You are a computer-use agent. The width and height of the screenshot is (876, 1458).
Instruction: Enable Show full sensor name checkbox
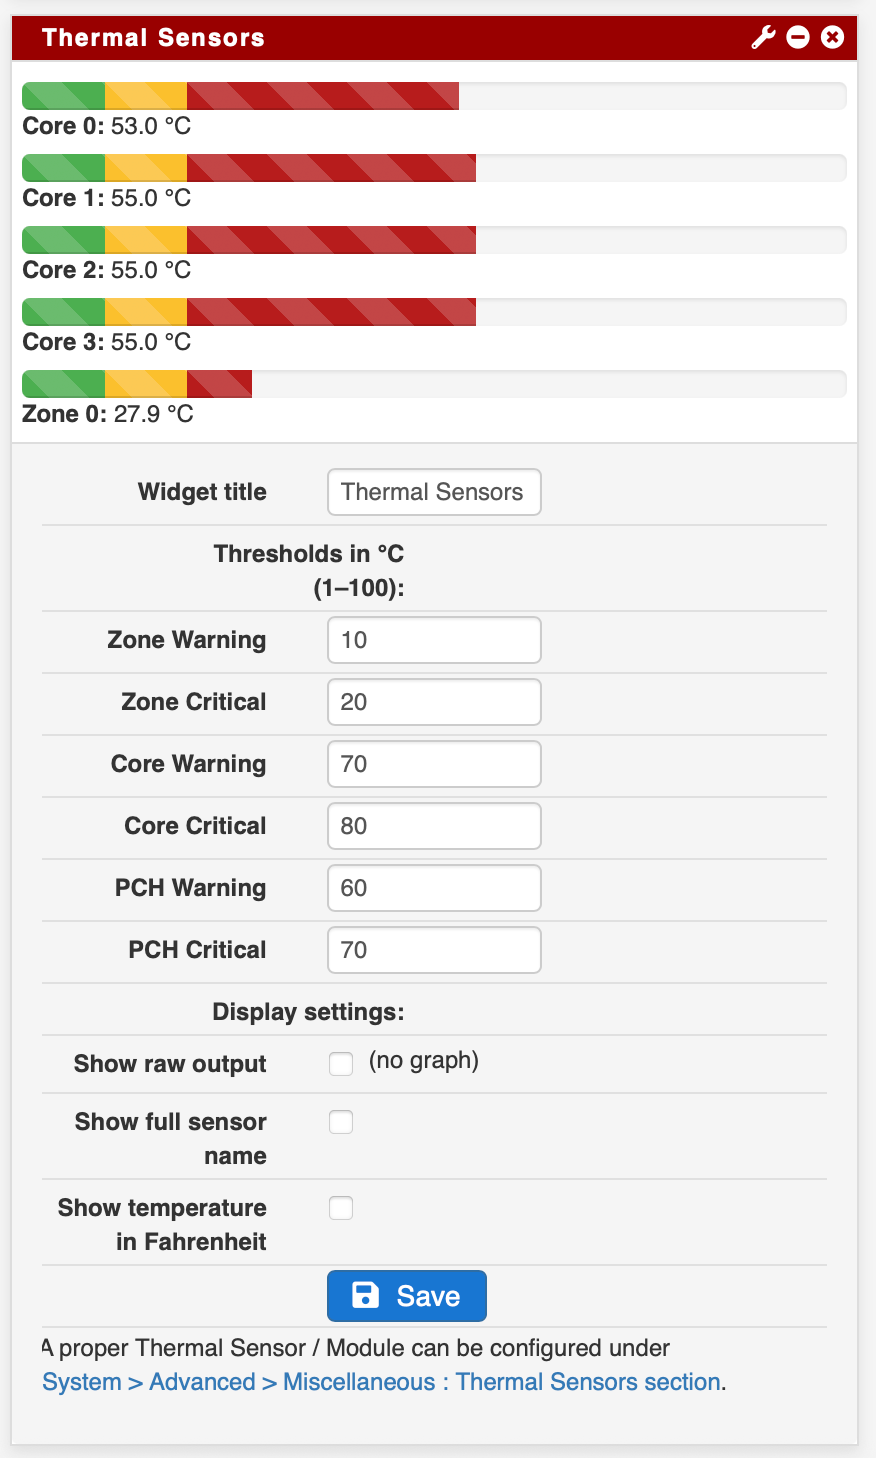341,1122
